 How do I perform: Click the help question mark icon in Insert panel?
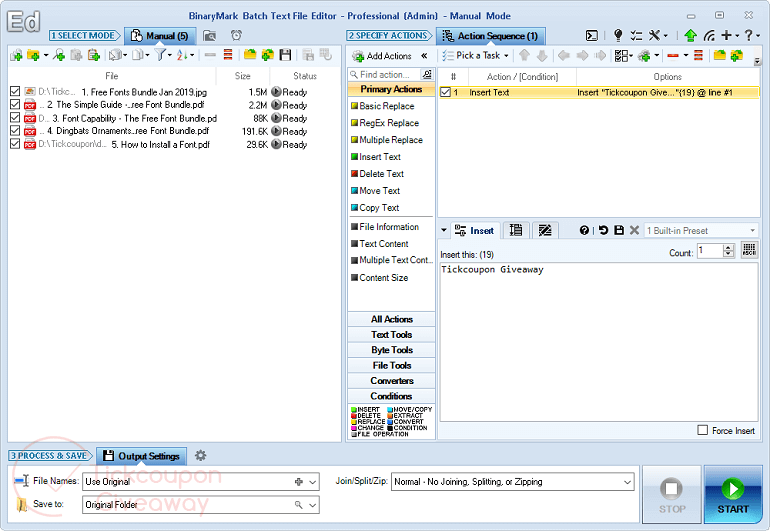584,230
